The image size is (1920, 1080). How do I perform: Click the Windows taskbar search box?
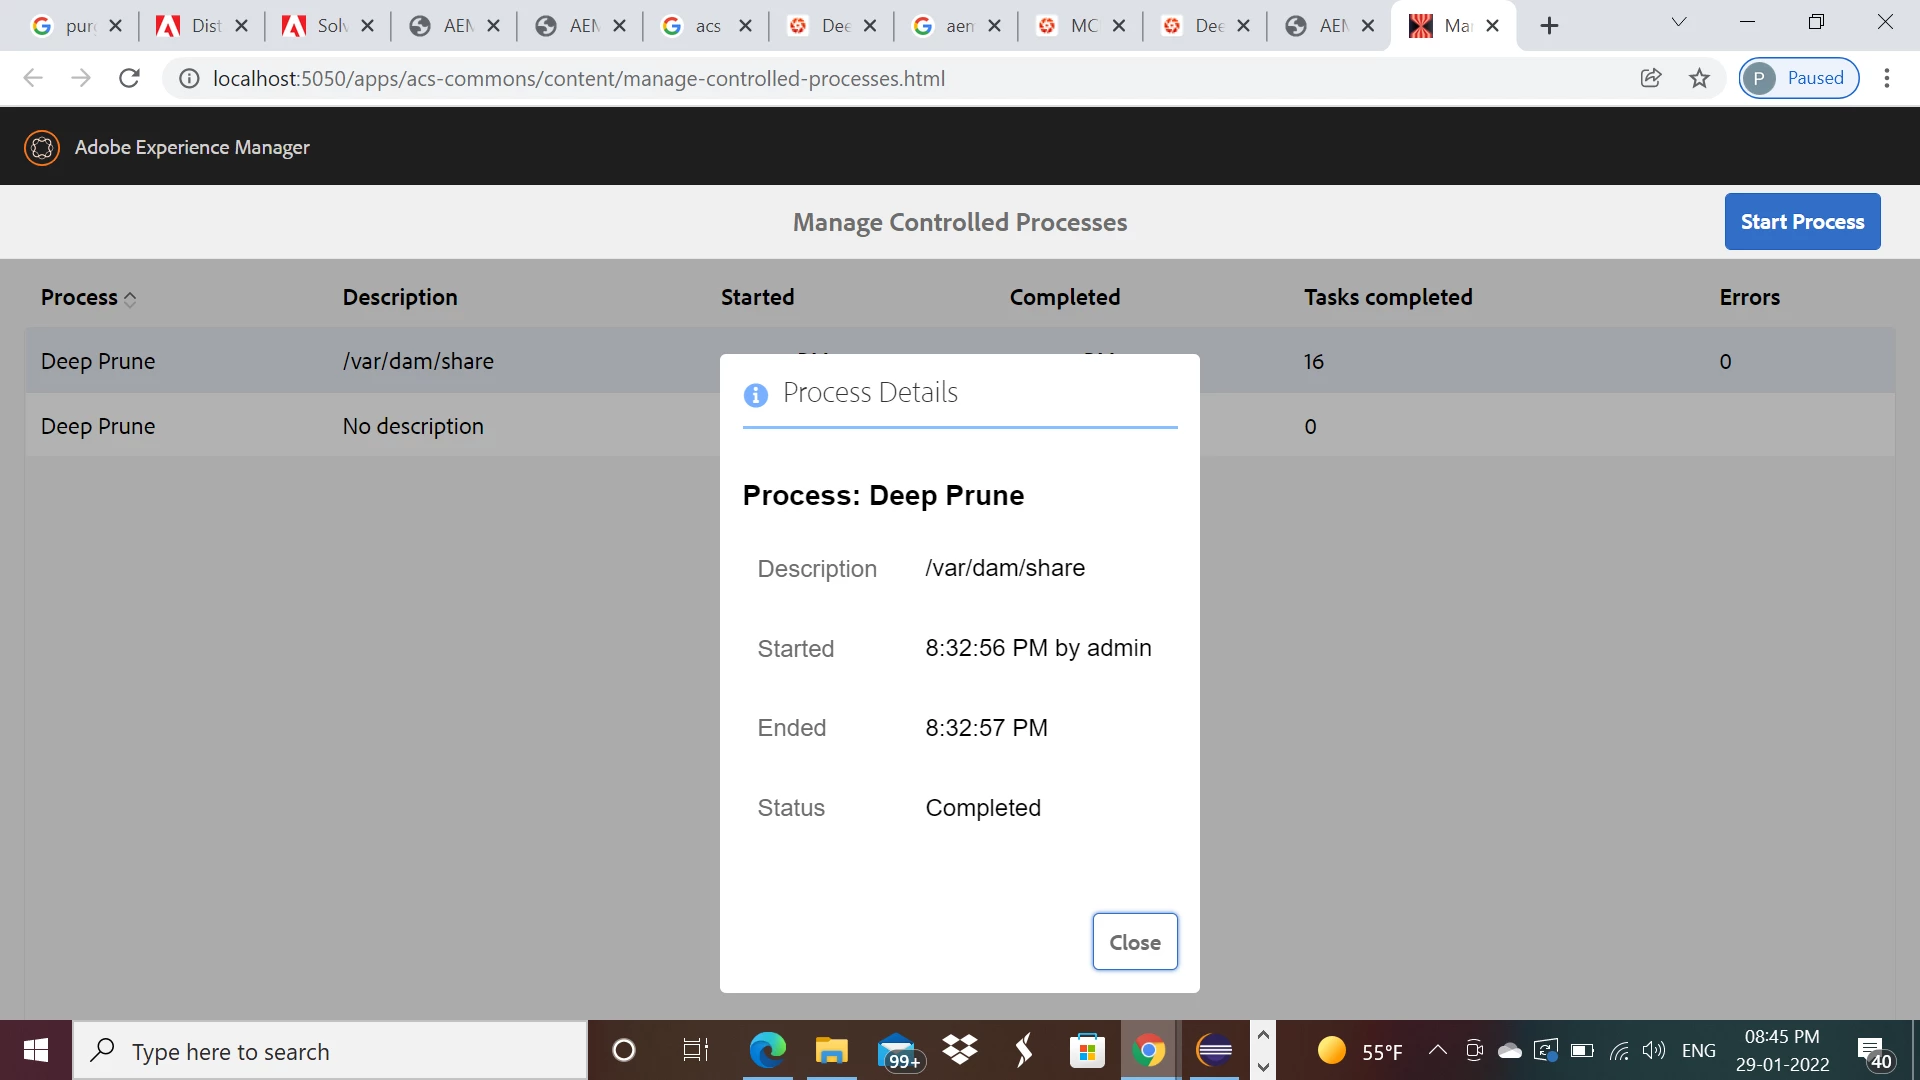point(330,1051)
